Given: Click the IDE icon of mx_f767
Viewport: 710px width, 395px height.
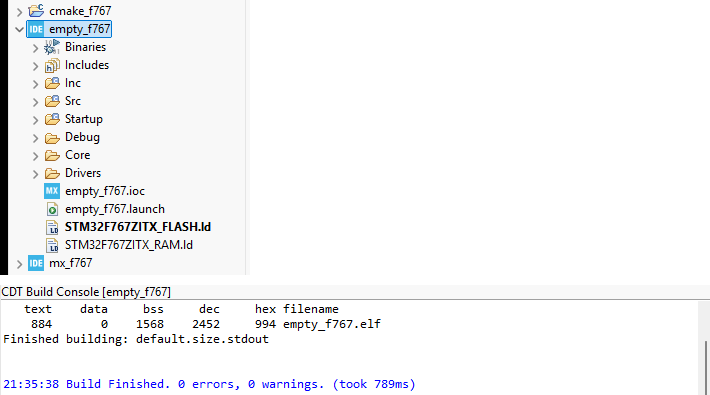Looking at the screenshot, I should pyautogui.click(x=36, y=263).
